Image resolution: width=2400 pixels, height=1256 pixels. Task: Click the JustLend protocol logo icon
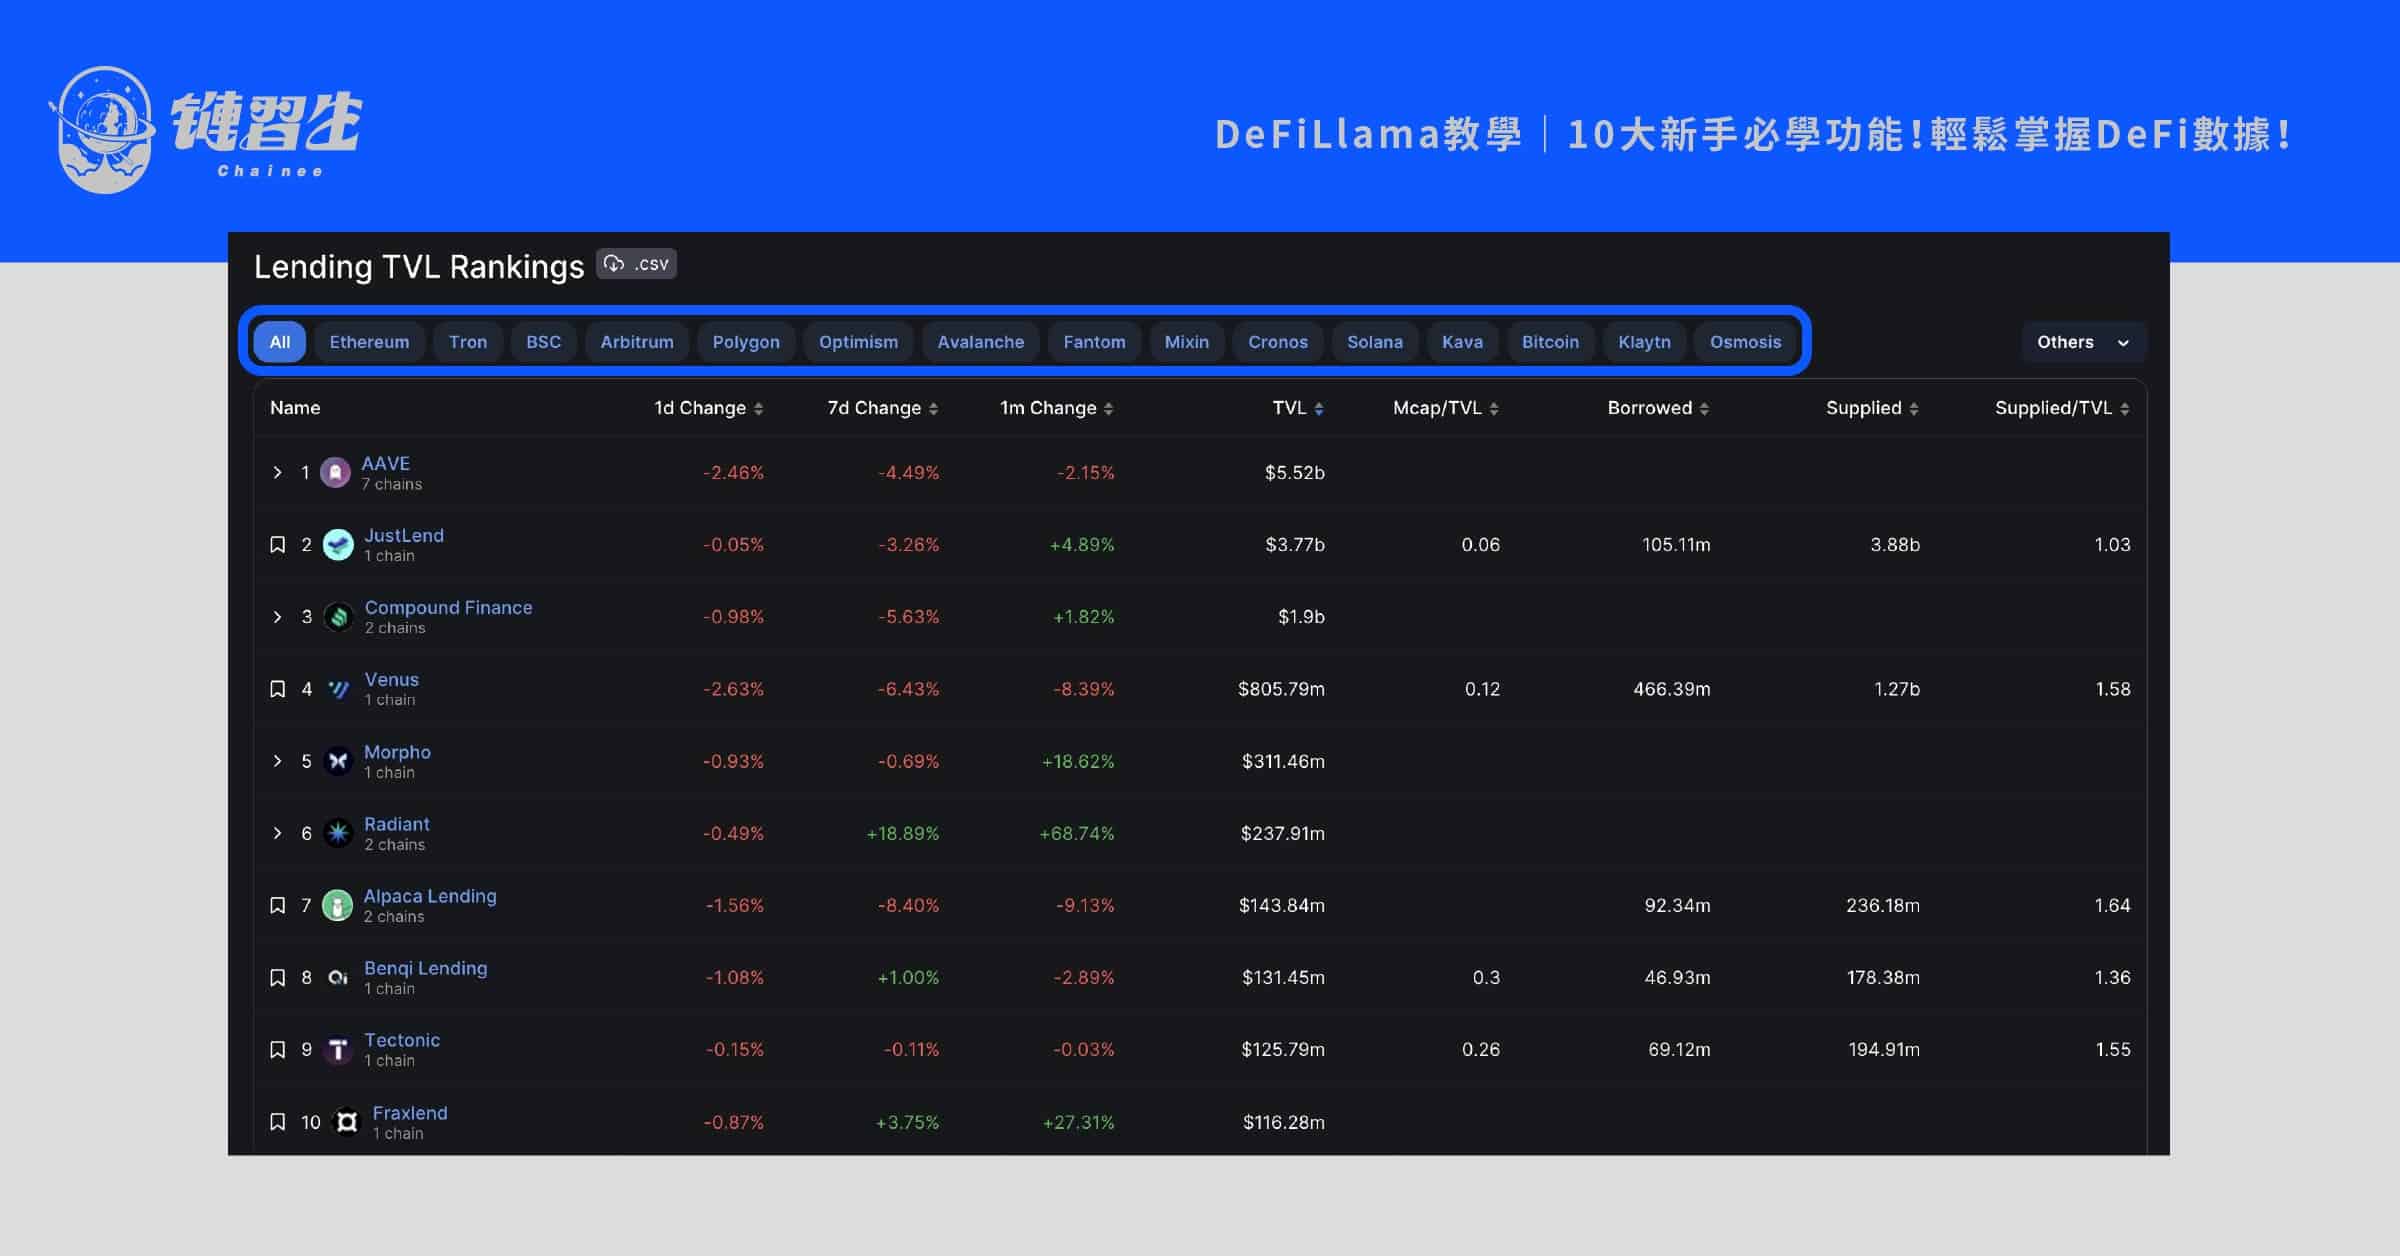click(x=338, y=545)
